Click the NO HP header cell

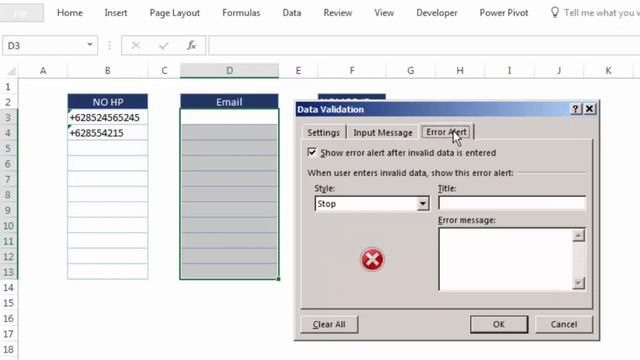(x=108, y=102)
